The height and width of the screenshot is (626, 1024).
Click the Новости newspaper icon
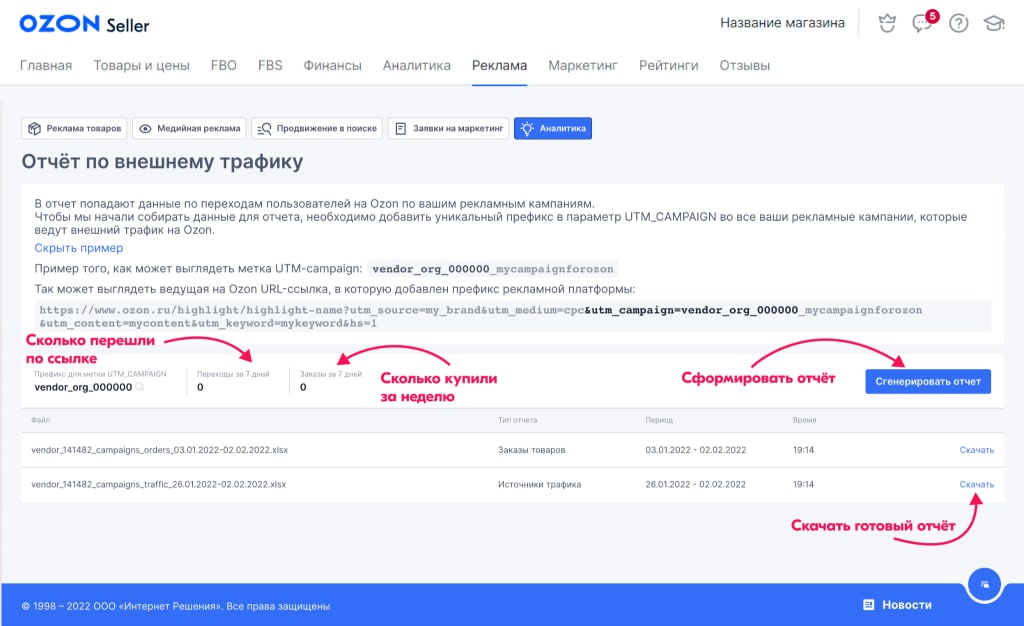(869, 604)
